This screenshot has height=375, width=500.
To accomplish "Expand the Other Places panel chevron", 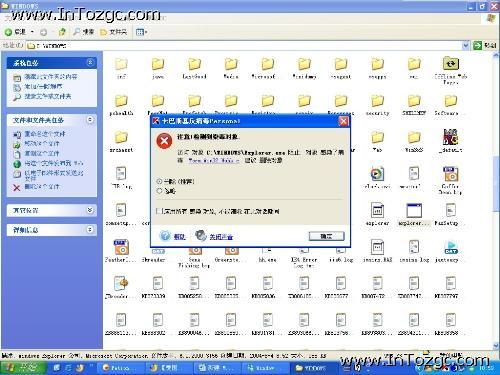I will [x=90, y=210].
